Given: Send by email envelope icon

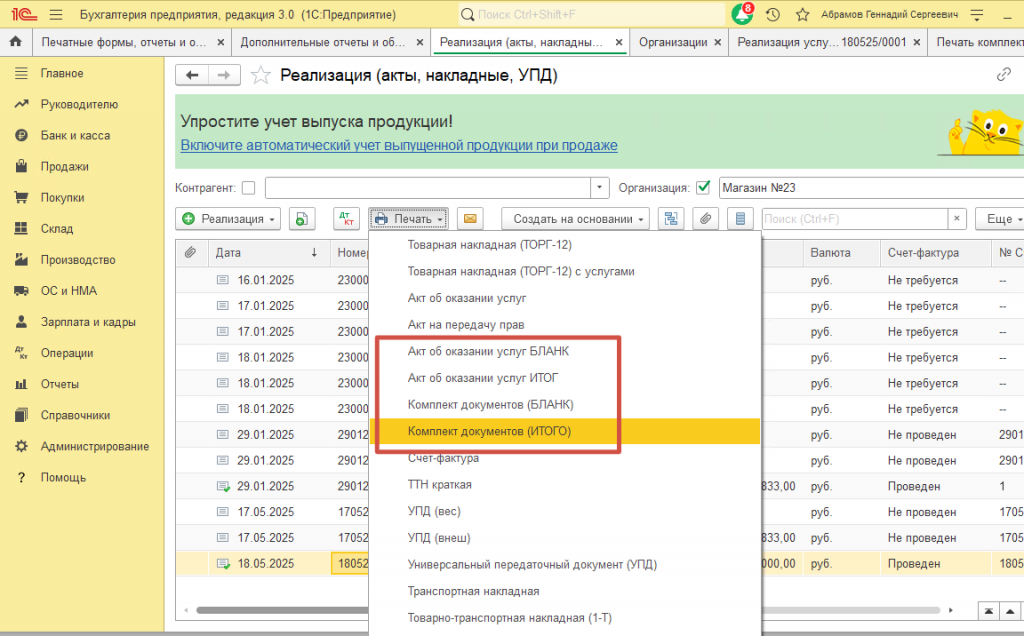Looking at the screenshot, I should pos(470,219).
